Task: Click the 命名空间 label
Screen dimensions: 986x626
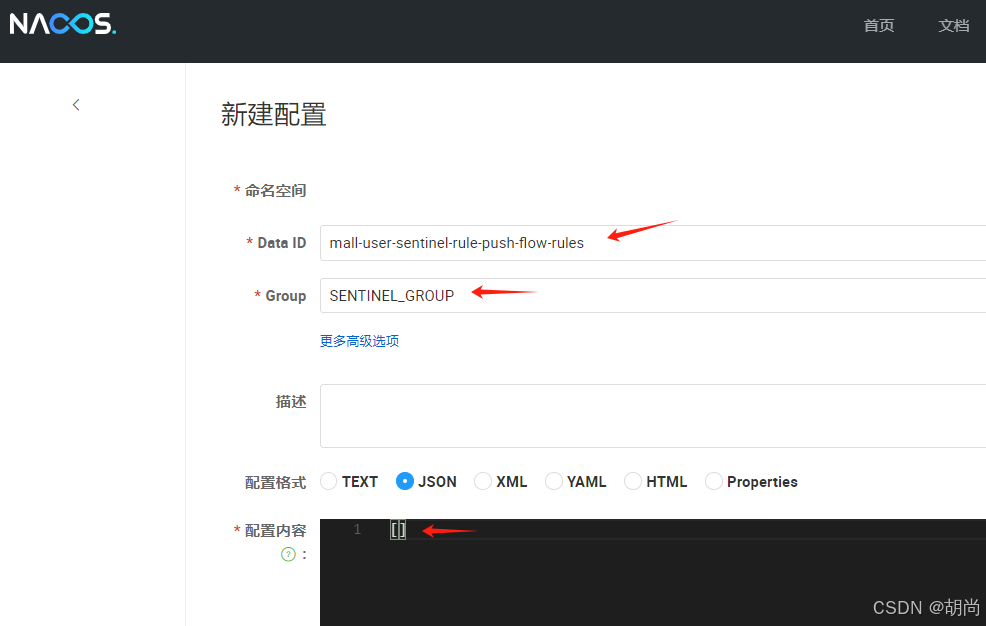Action: 275,191
